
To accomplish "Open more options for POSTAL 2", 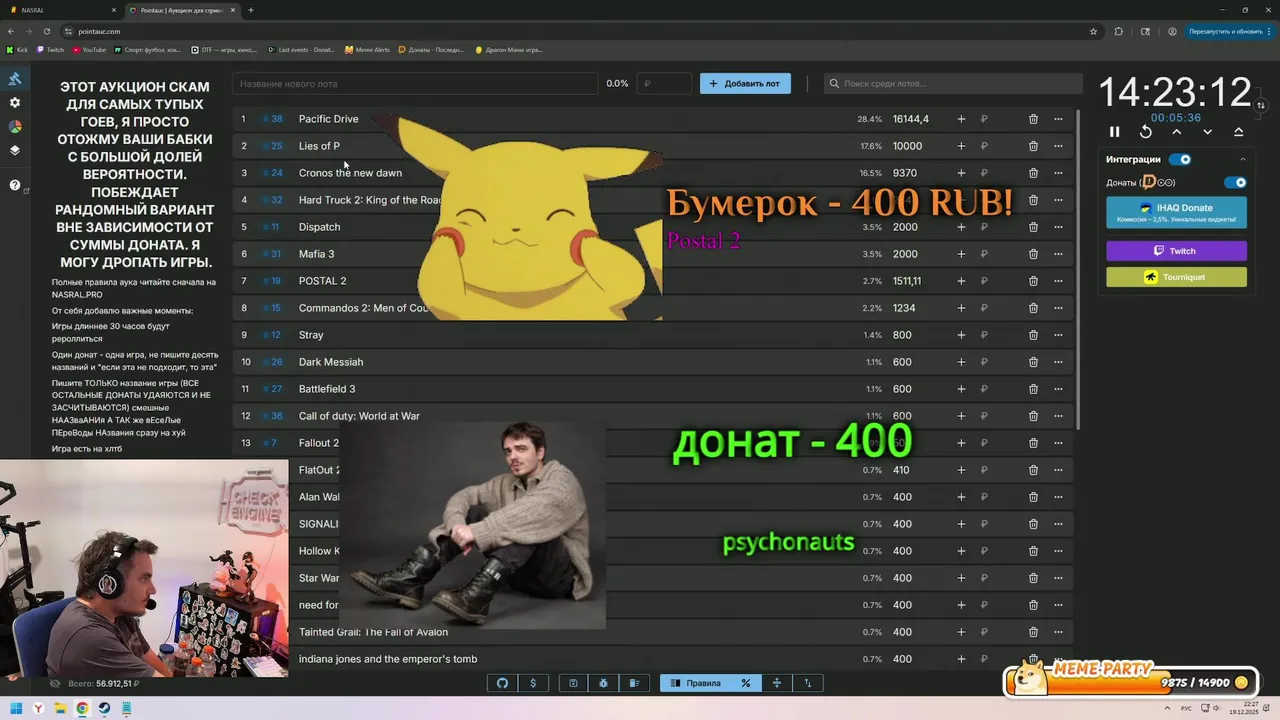I will 1059,281.
